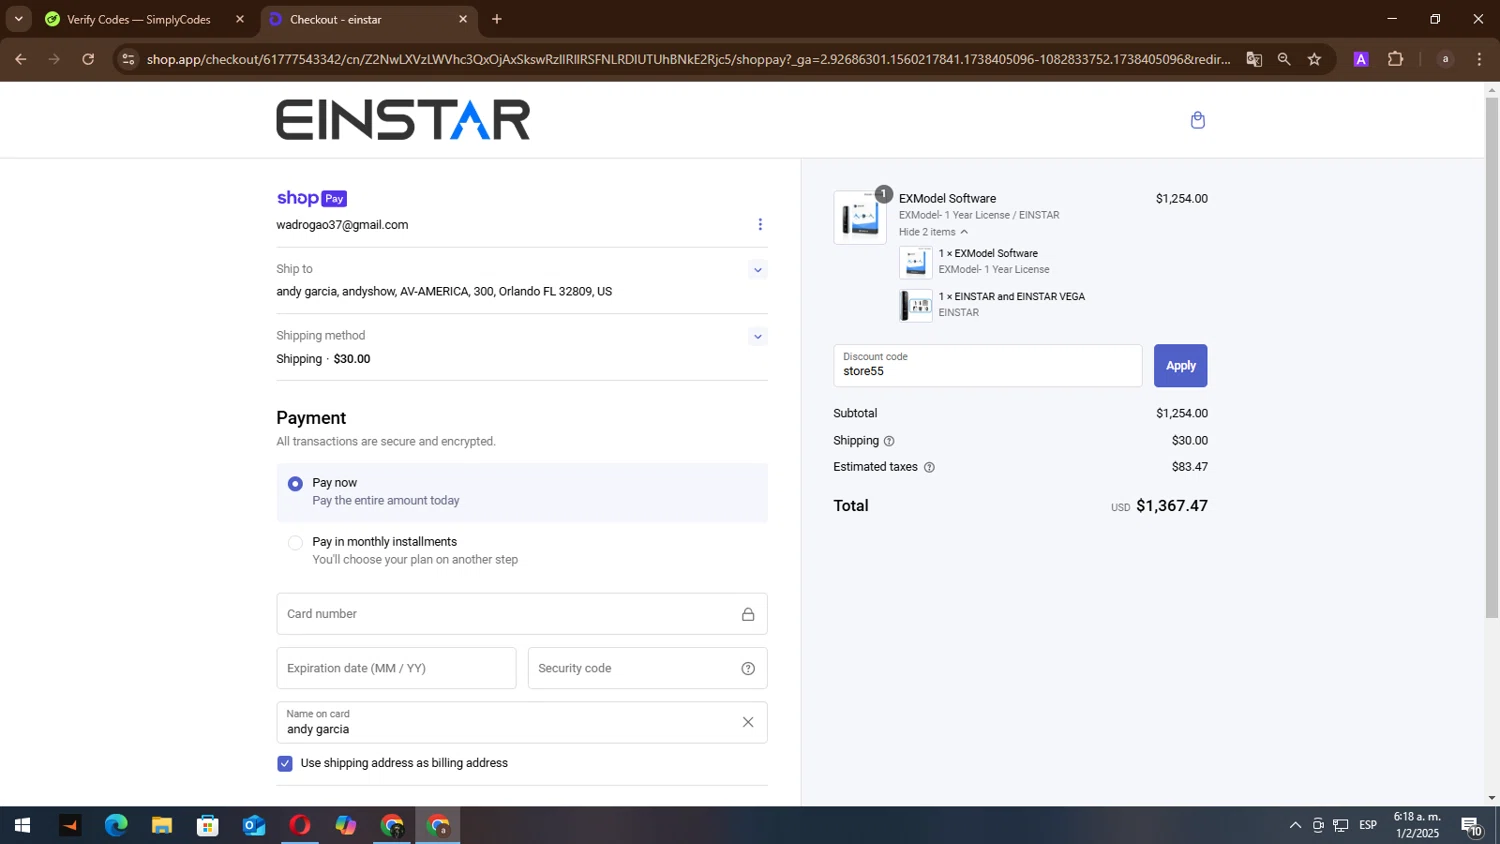
Task: Open the zoom magnifier icon
Action: click(1284, 59)
